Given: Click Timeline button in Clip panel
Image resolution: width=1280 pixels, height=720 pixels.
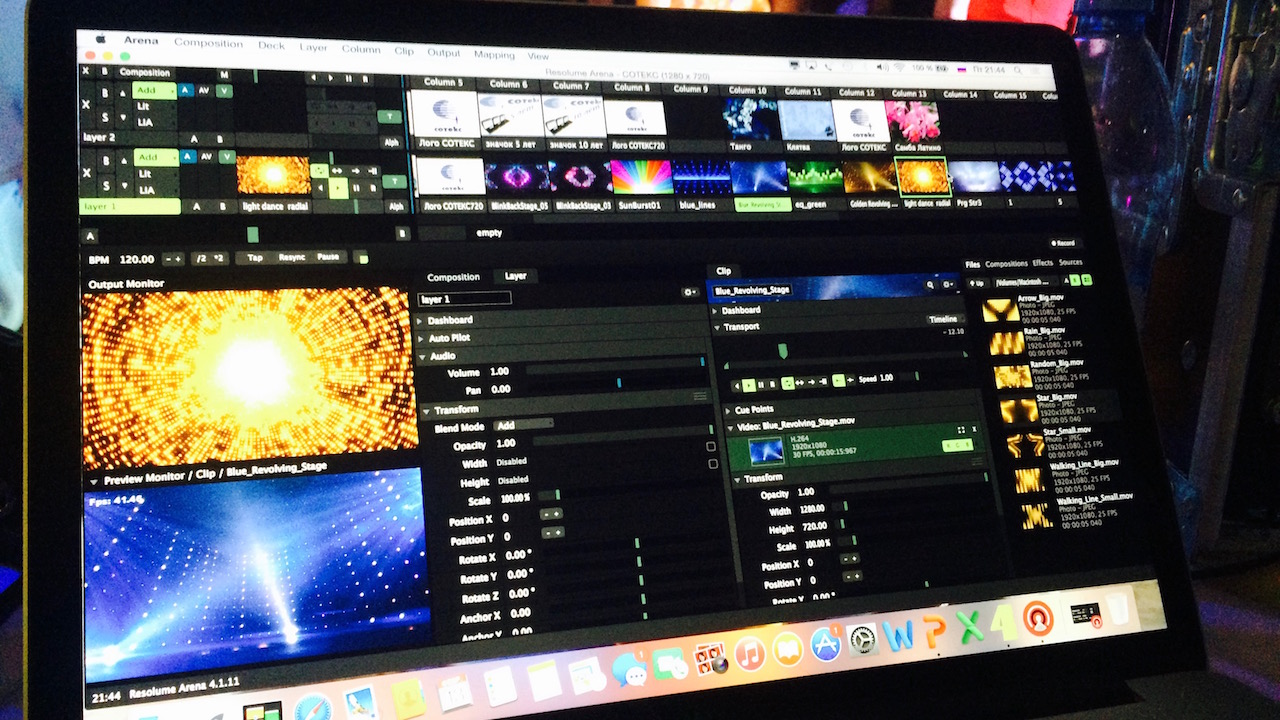Looking at the screenshot, I should pyautogui.click(x=943, y=319).
